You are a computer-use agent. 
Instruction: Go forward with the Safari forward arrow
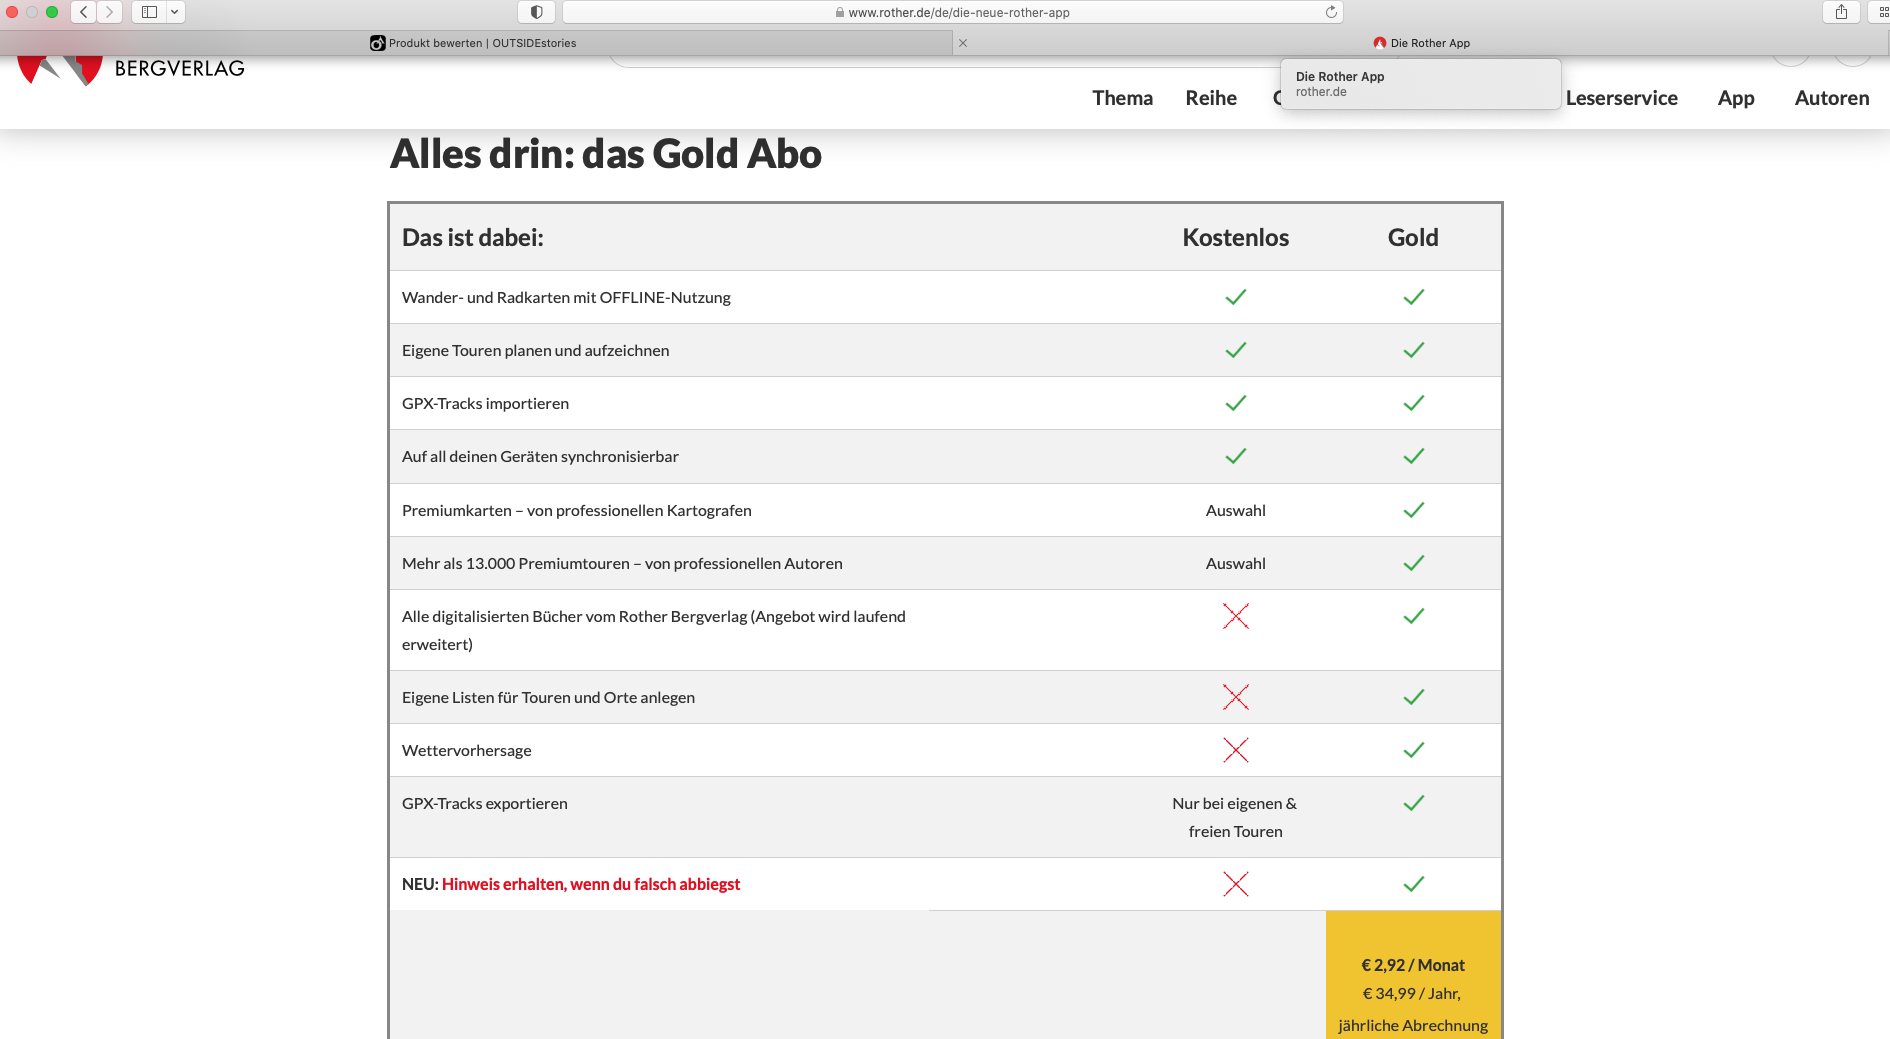(110, 12)
